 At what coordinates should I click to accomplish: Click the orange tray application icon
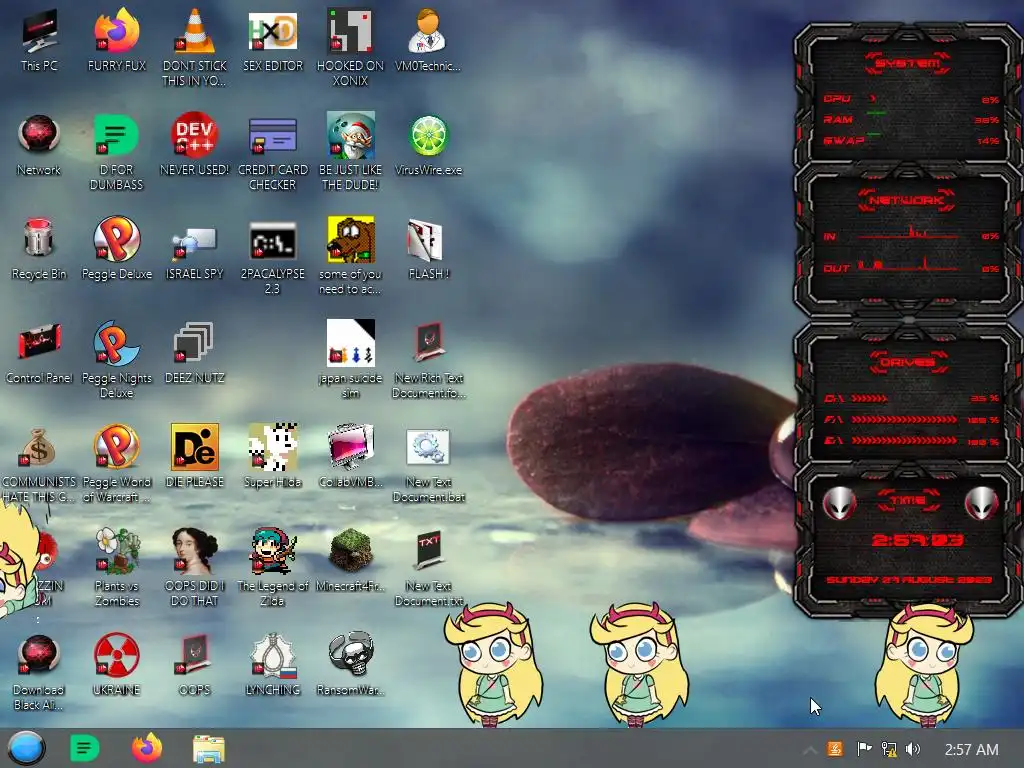pos(835,749)
